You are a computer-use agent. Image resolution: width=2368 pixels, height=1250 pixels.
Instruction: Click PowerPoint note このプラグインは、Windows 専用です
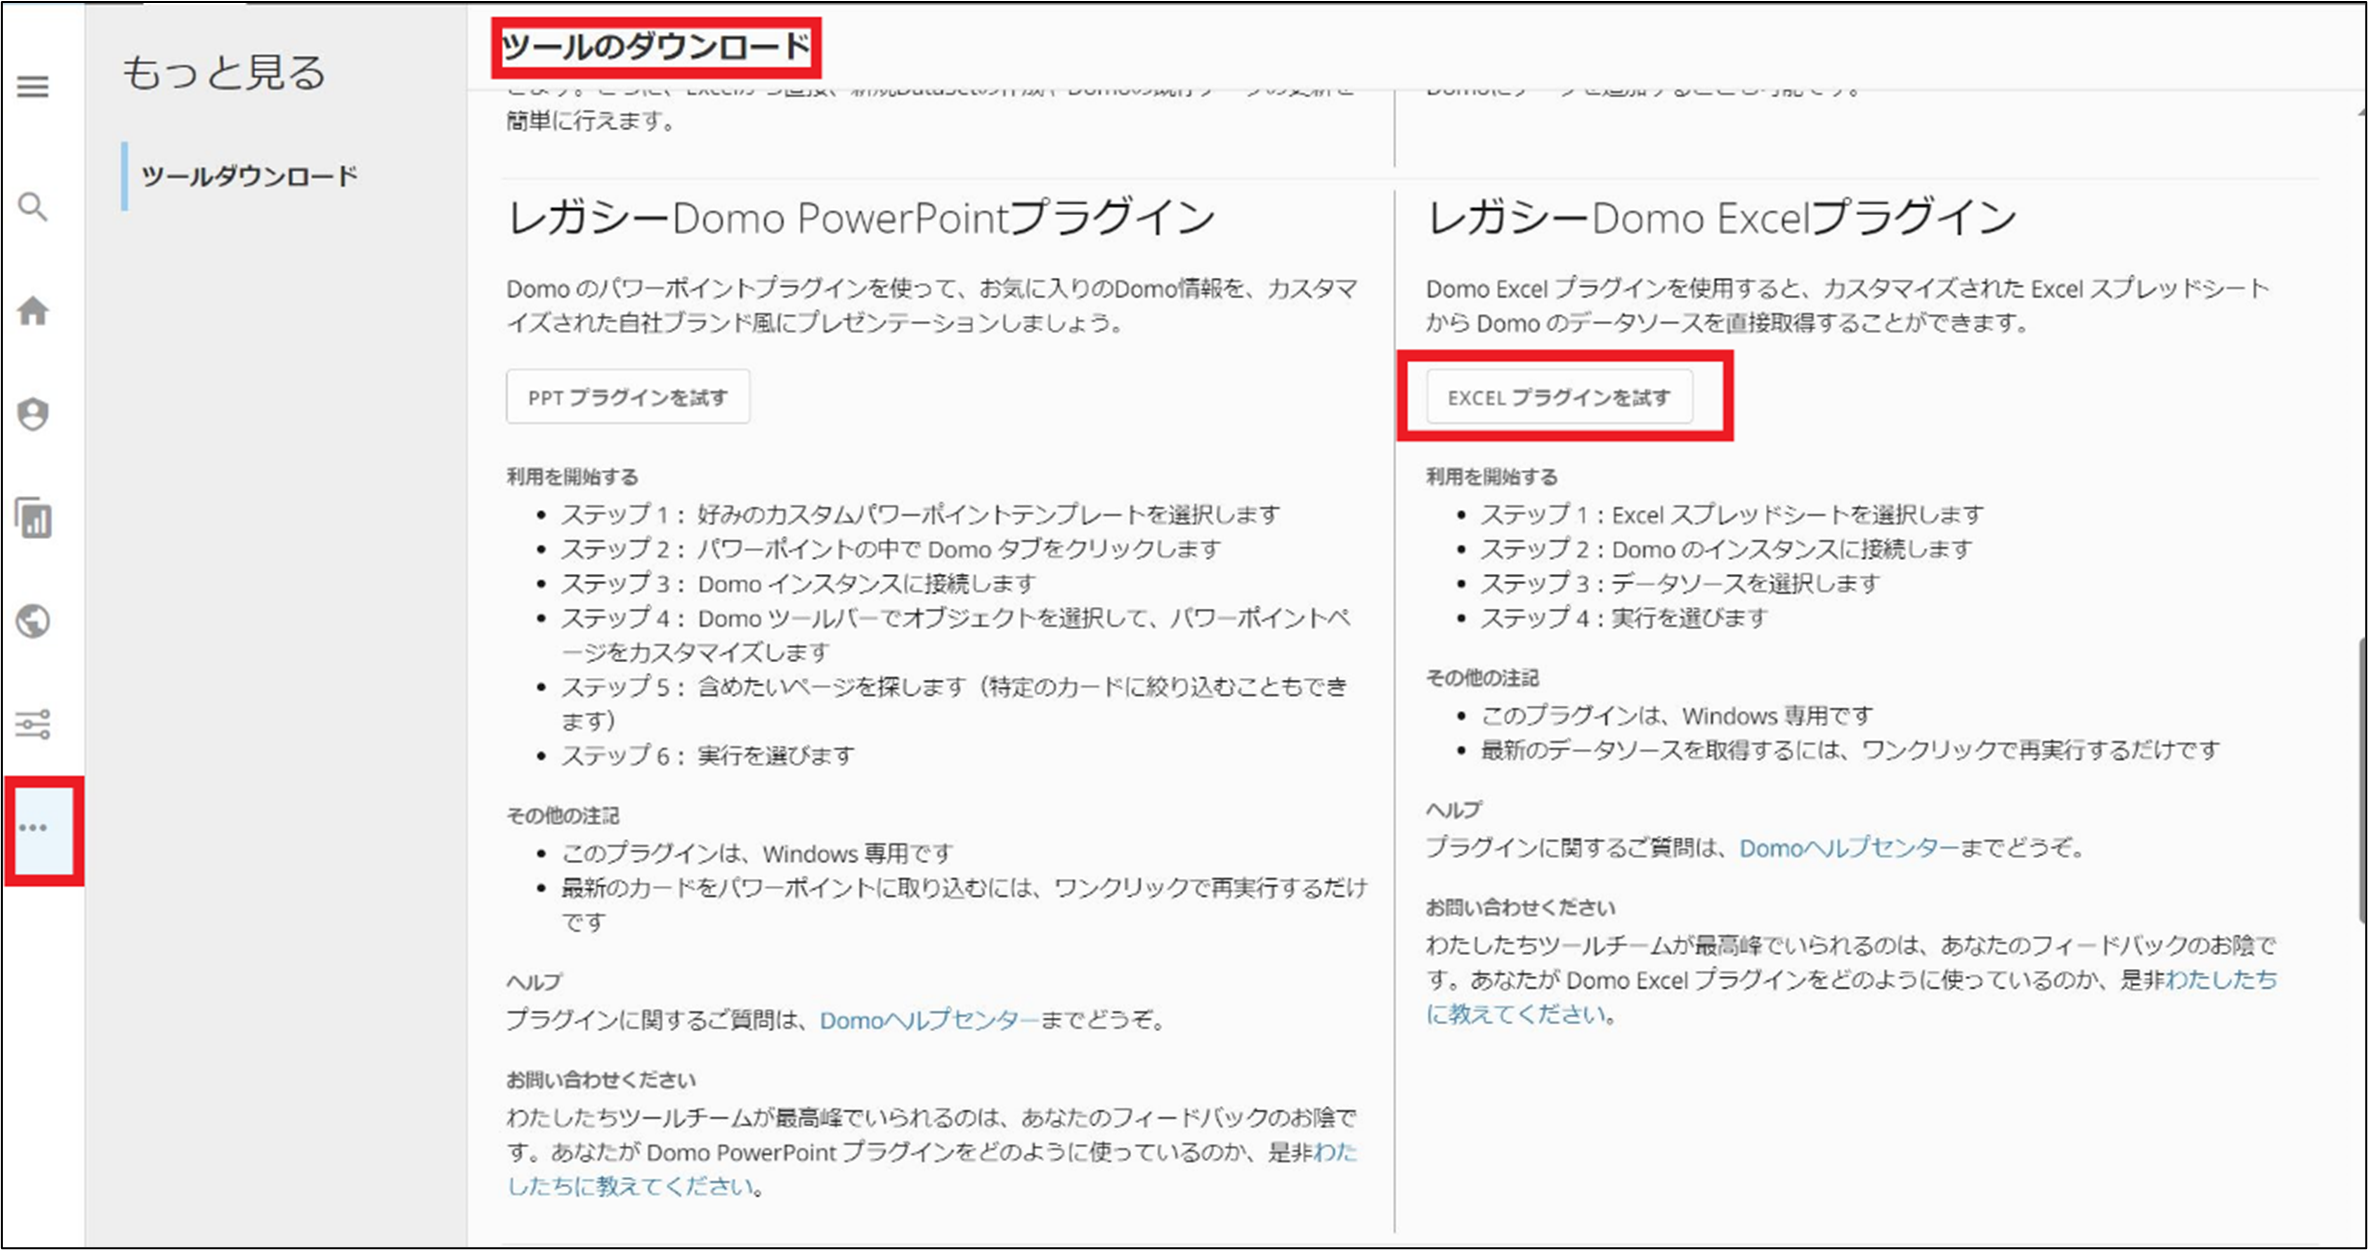[x=757, y=853]
